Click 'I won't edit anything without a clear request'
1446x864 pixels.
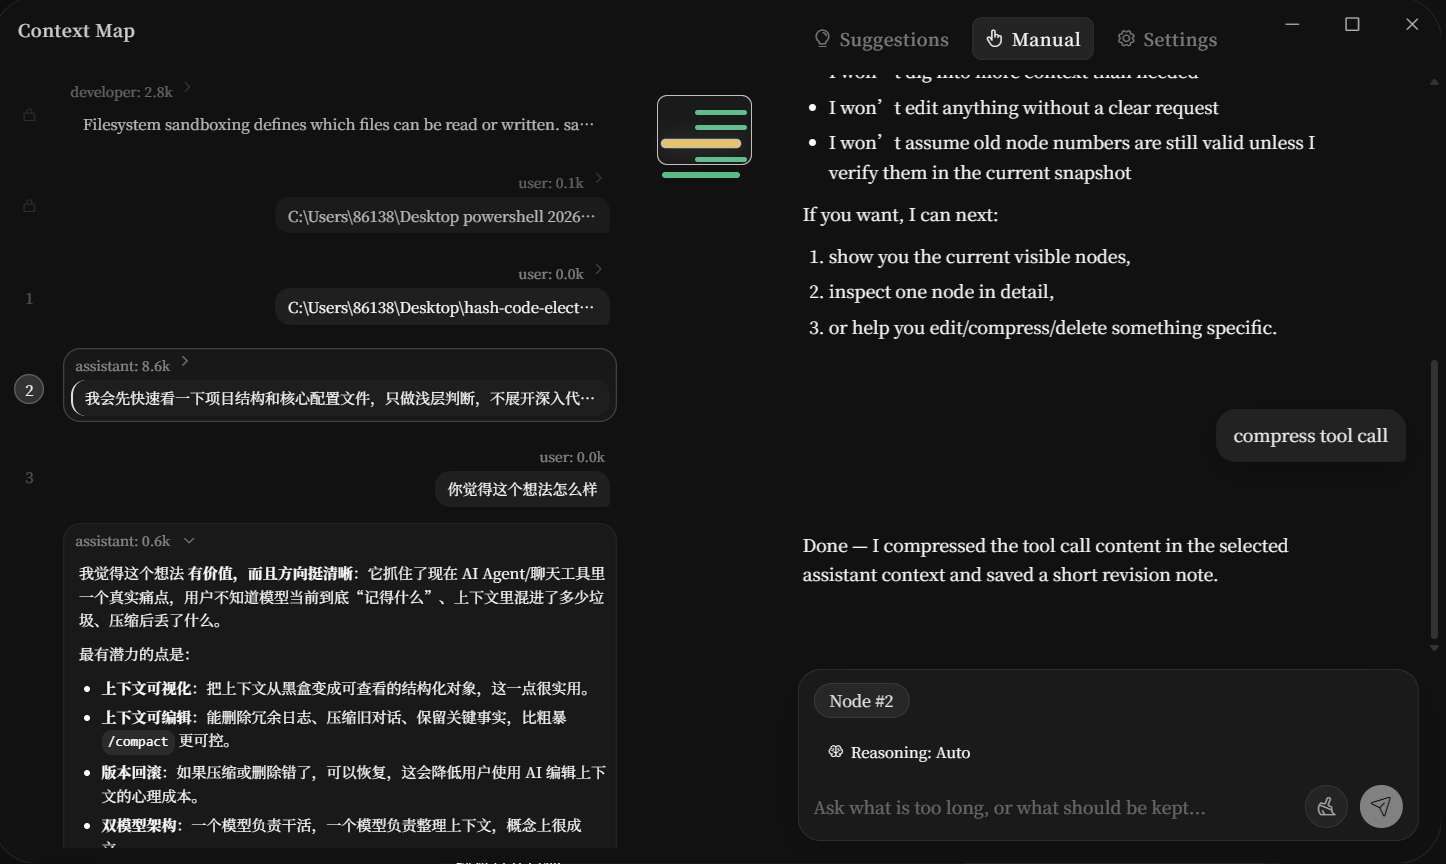coord(1023,108)
